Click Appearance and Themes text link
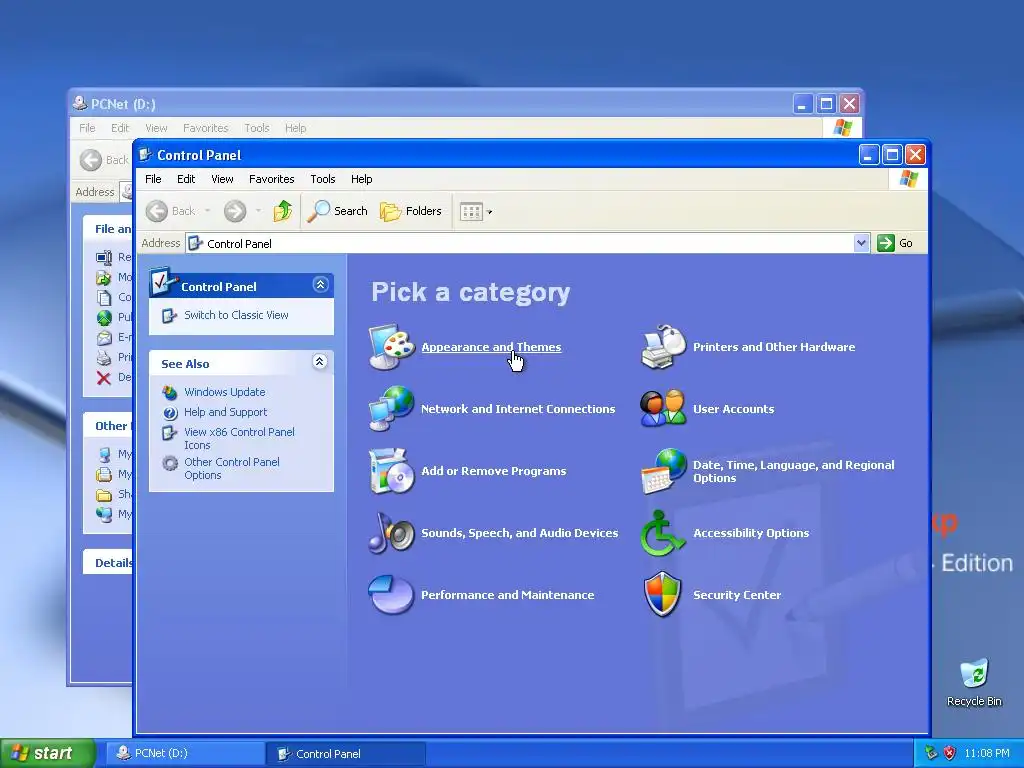The image size is (1024, 768). coord(491,347)
